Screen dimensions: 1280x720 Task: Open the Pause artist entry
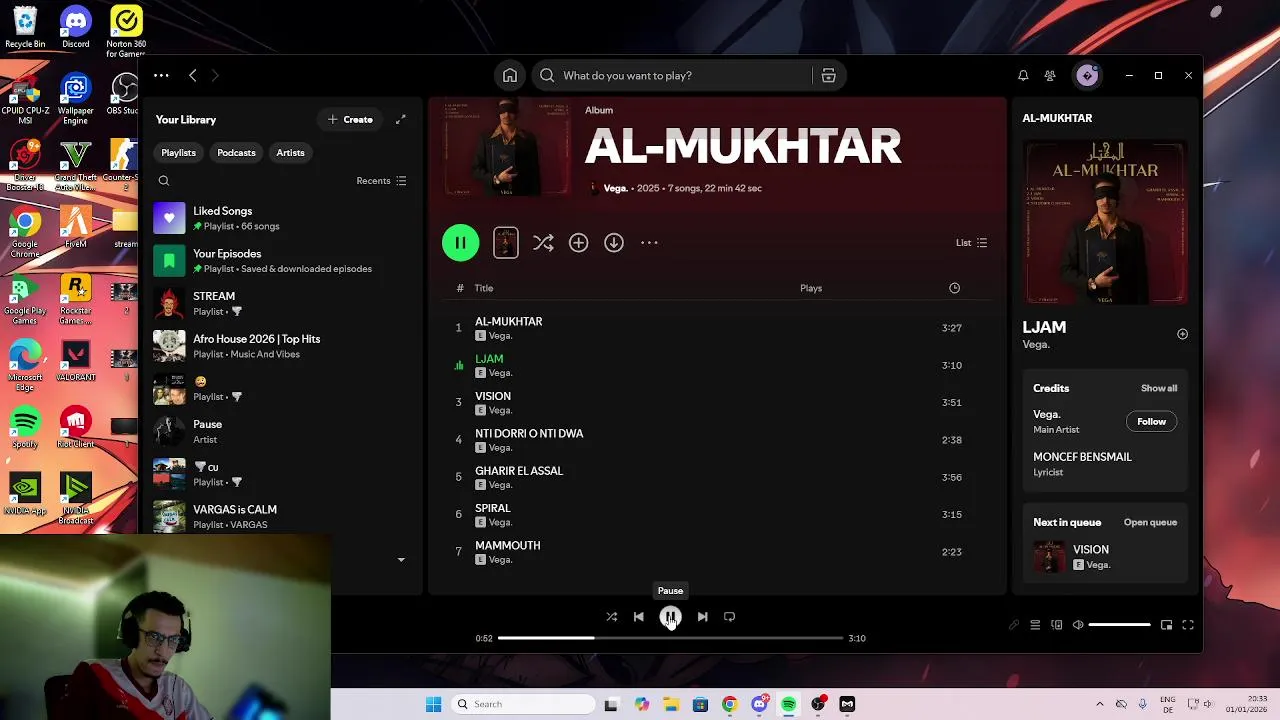click(x=280, y=431)
